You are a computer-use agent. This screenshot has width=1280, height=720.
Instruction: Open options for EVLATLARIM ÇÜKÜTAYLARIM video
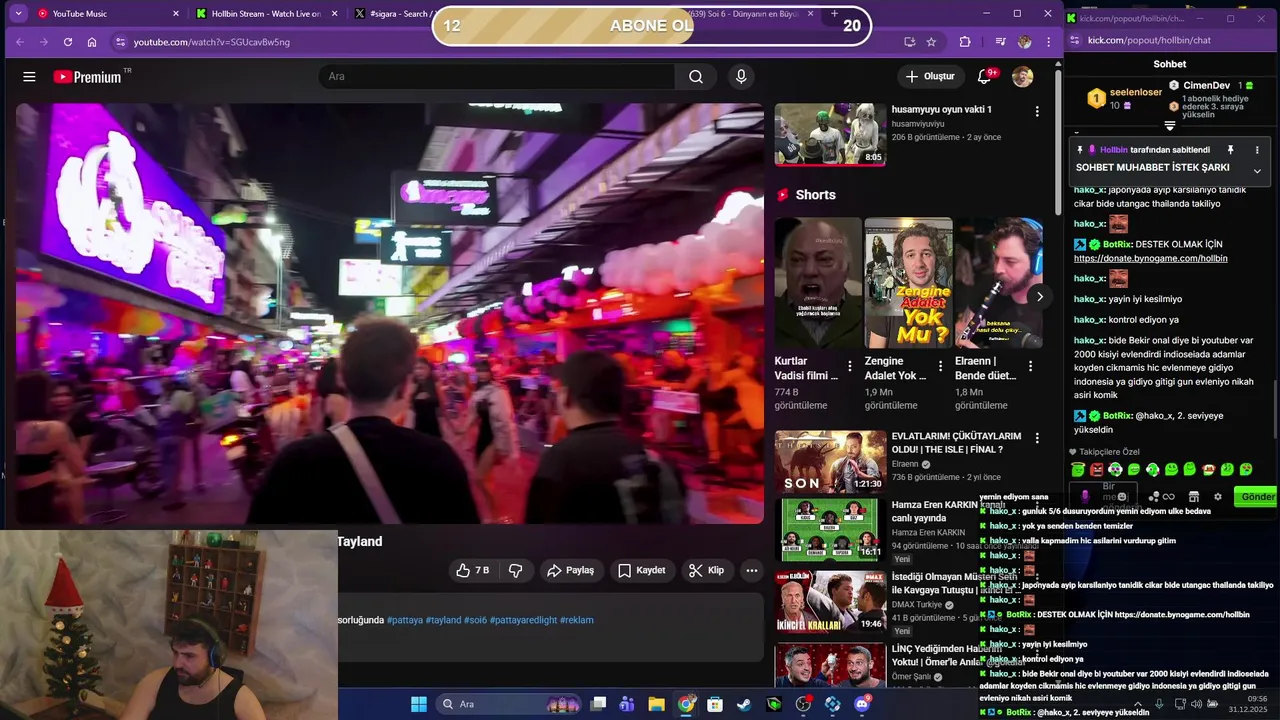[x=1037, y=438]
